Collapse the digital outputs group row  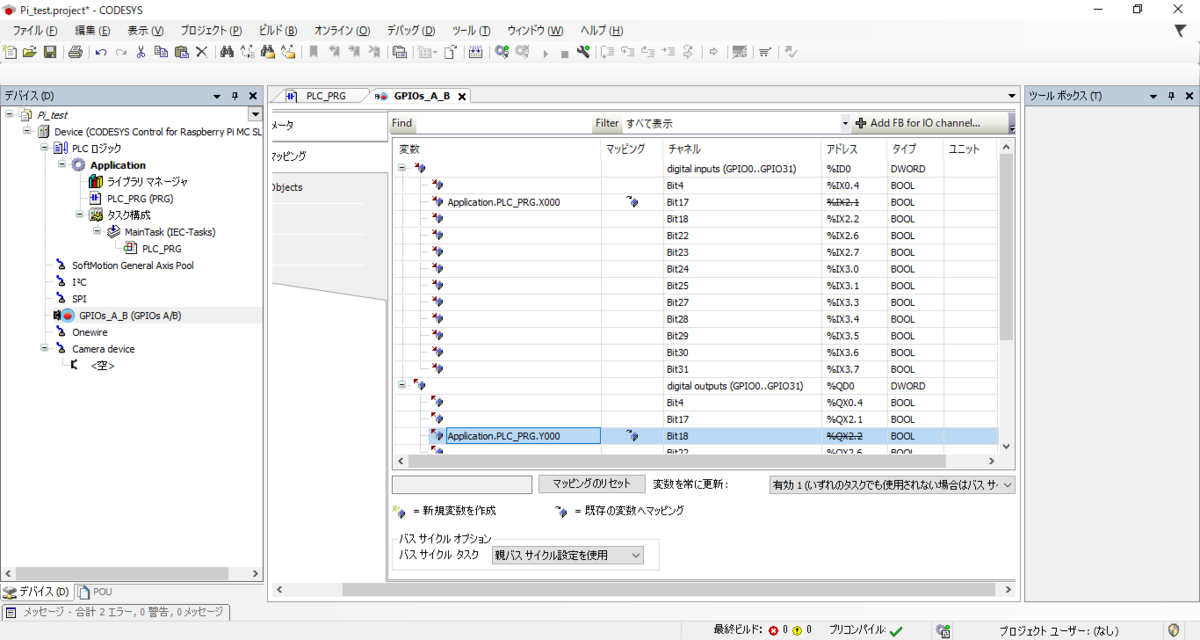click(402, 385)
